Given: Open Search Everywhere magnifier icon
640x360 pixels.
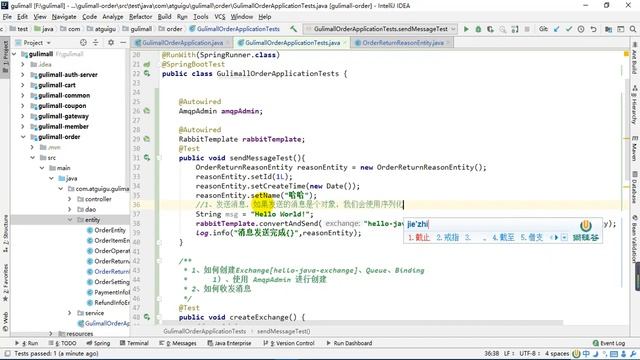Looking at the screenshot, I should coord(633,29).
